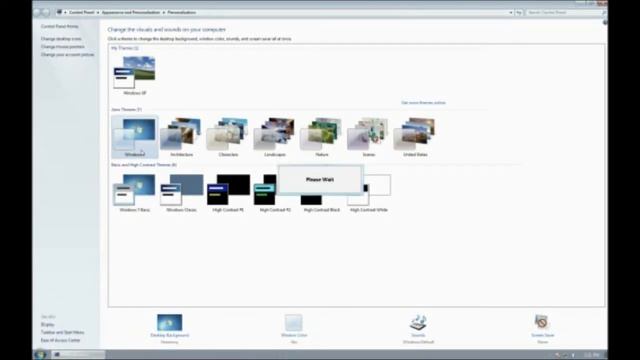The image size is (640, 360).
Task: Open the Window Color settings icon
Action: click(x=293, y=322)
